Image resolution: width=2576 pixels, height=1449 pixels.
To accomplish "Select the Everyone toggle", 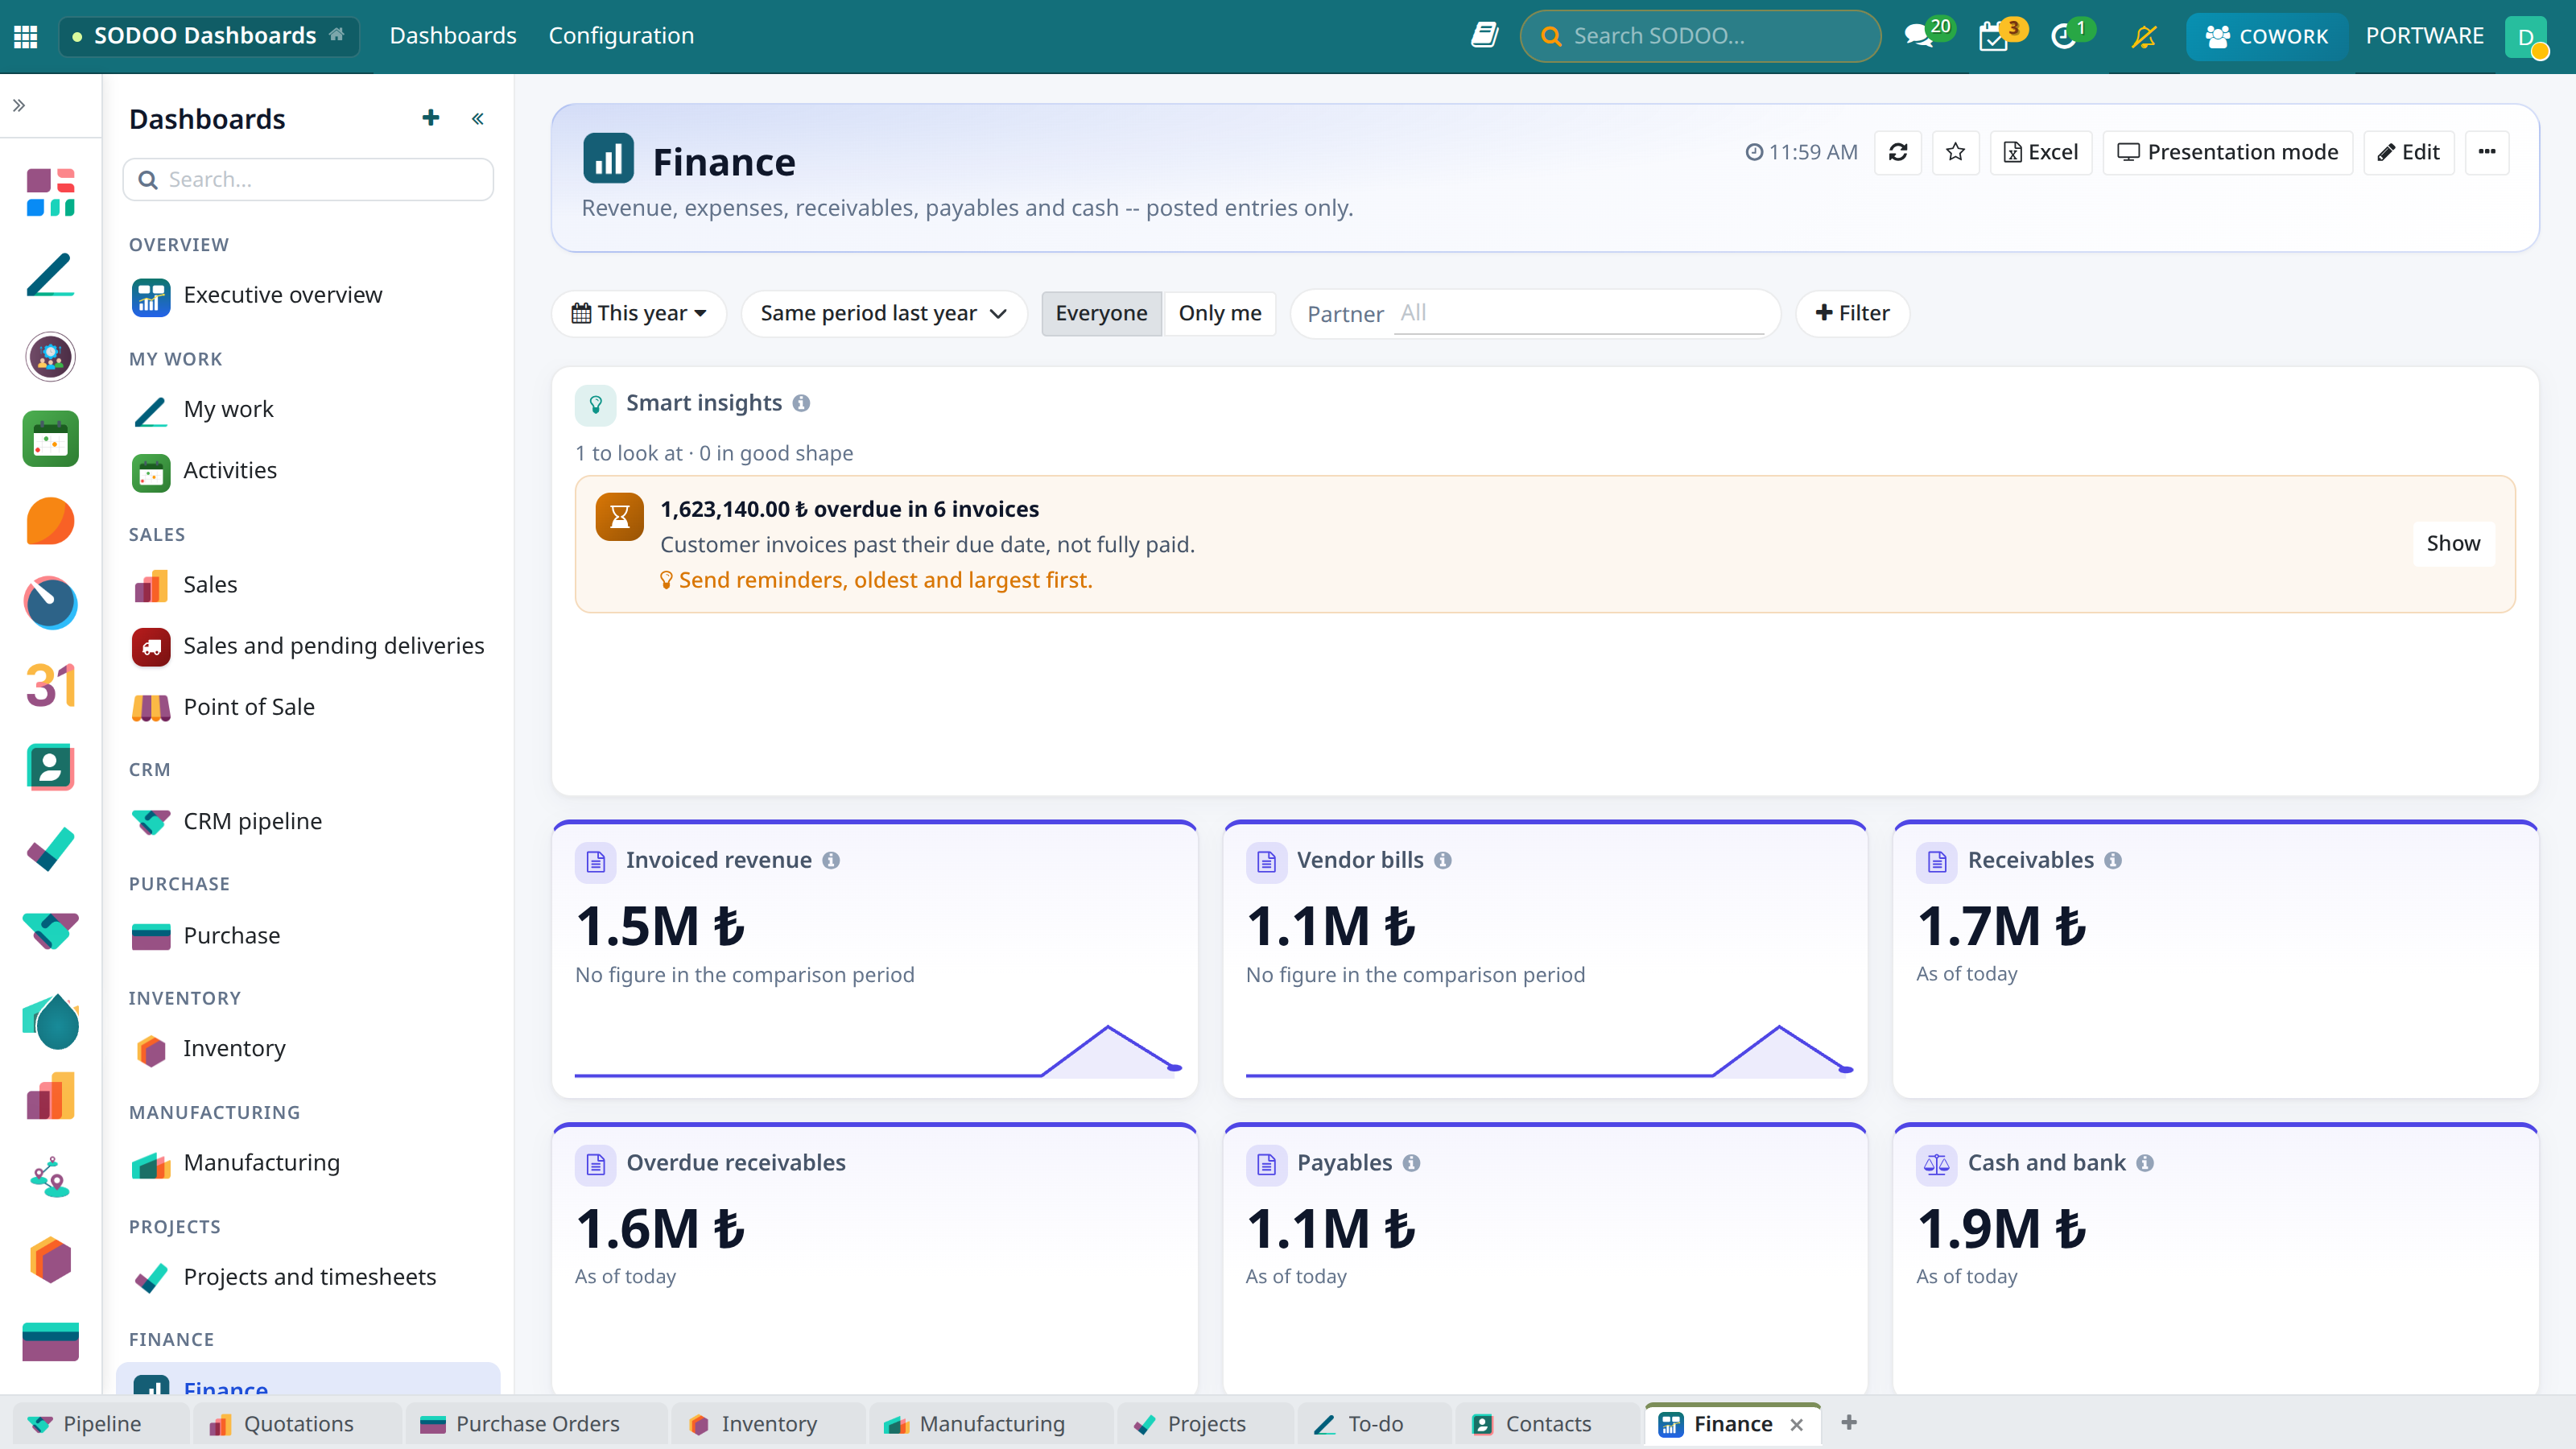I will [x=1101, y=313].
